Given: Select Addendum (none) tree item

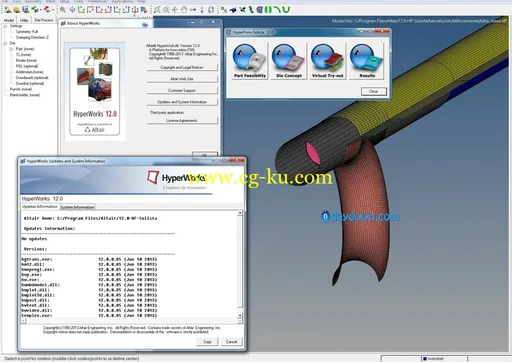Looking at the screenshot, I should pyautogui.click(x=29, y=72).
